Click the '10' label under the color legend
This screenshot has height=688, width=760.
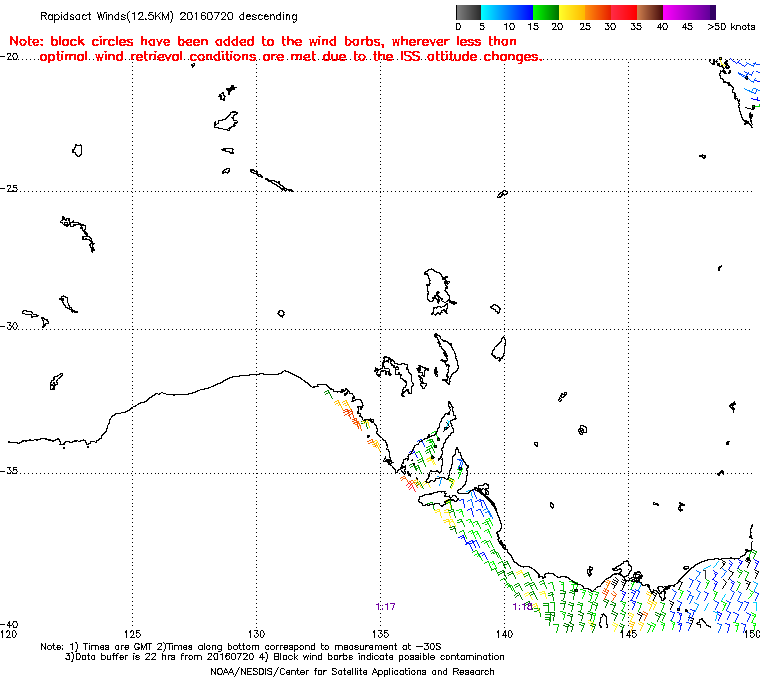point(508,27)
